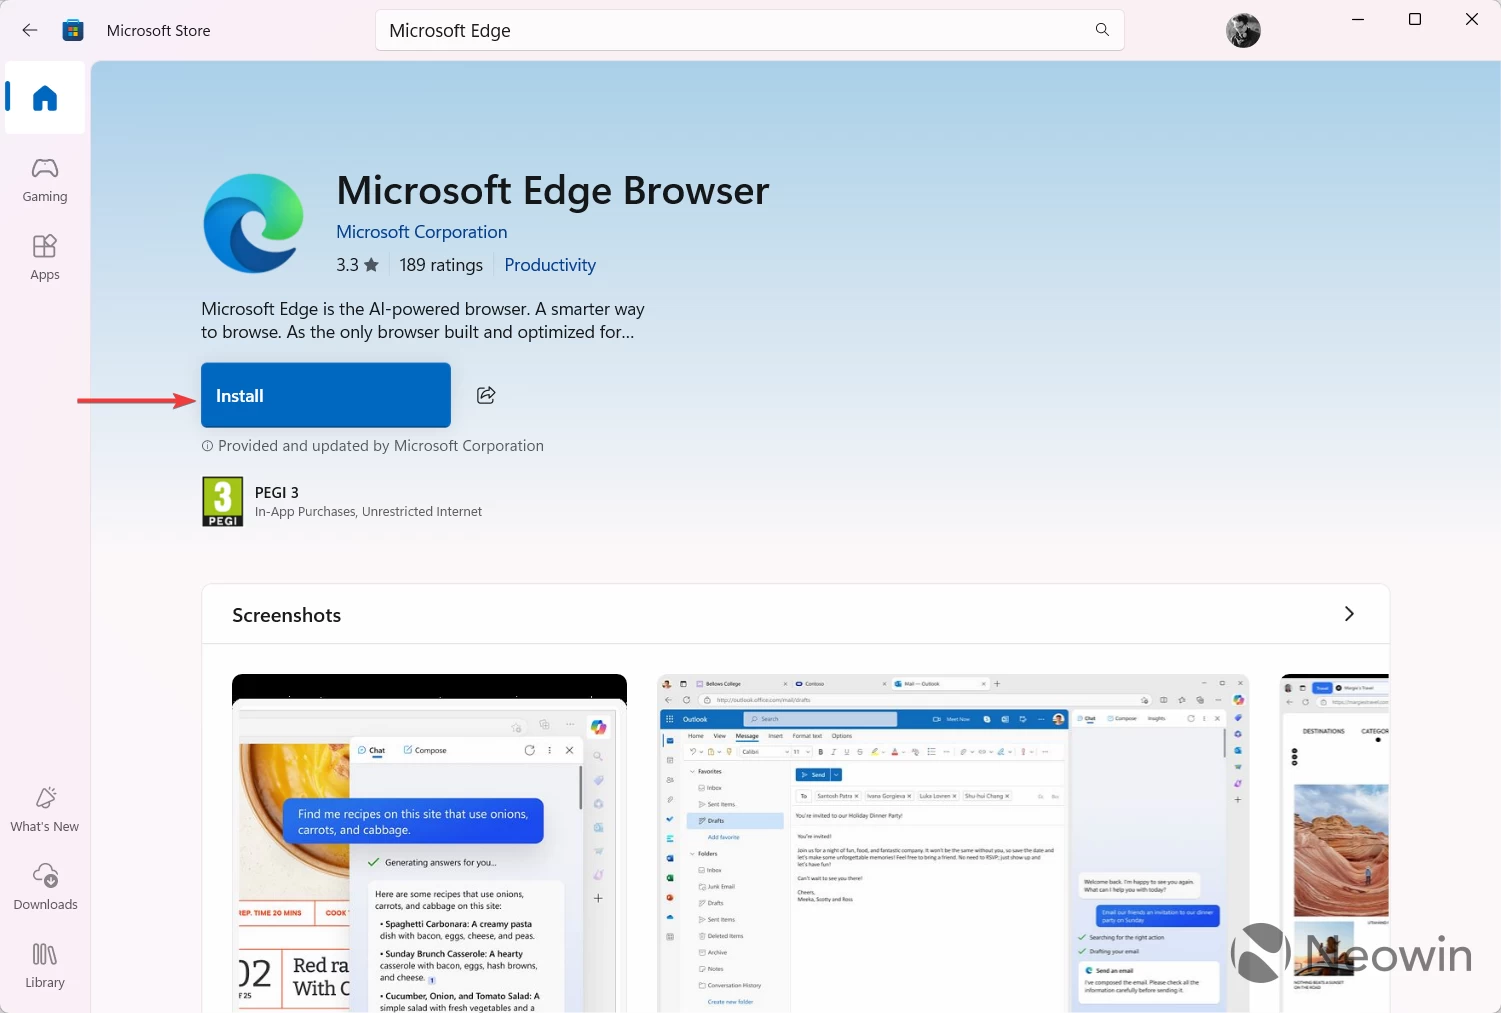Open the Microsoft Corporation publisher link
The width and height of the screenshot is (1501, 1013).
tap(422, 232)
